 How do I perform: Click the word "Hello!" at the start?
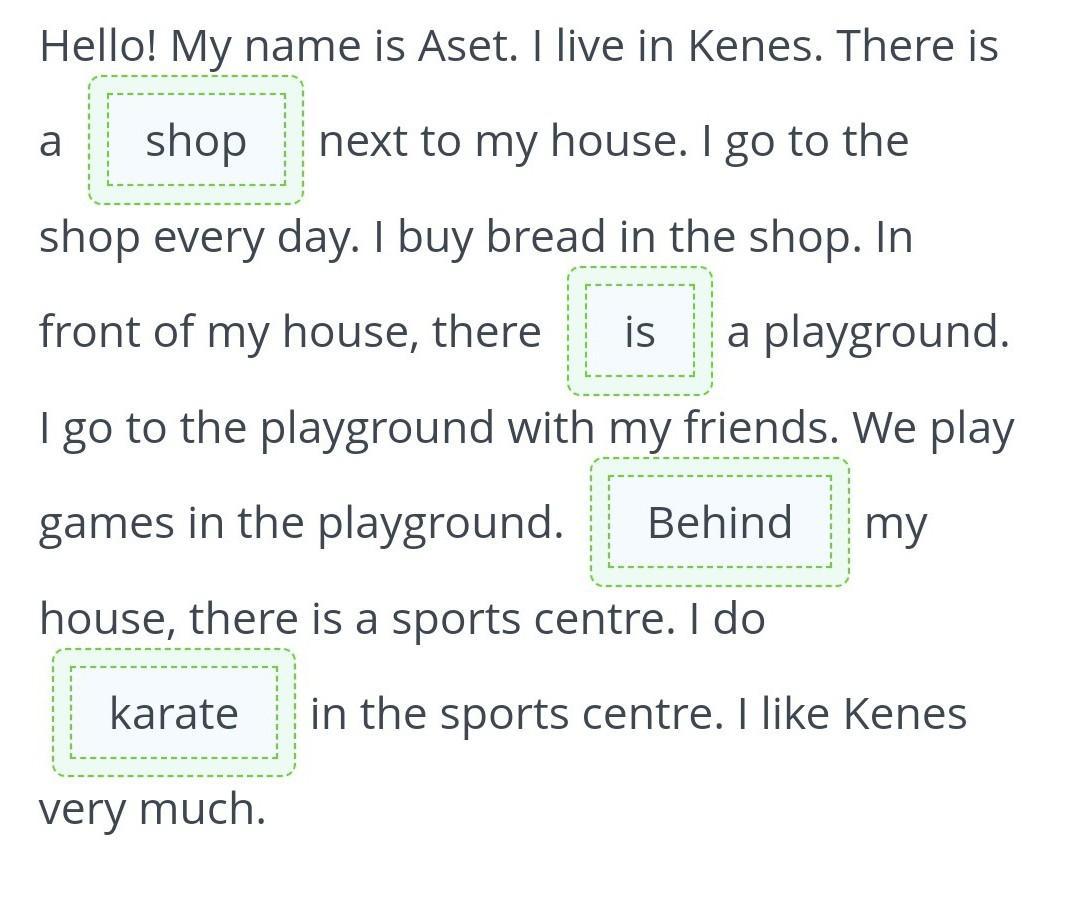click(x=98, y=46)
